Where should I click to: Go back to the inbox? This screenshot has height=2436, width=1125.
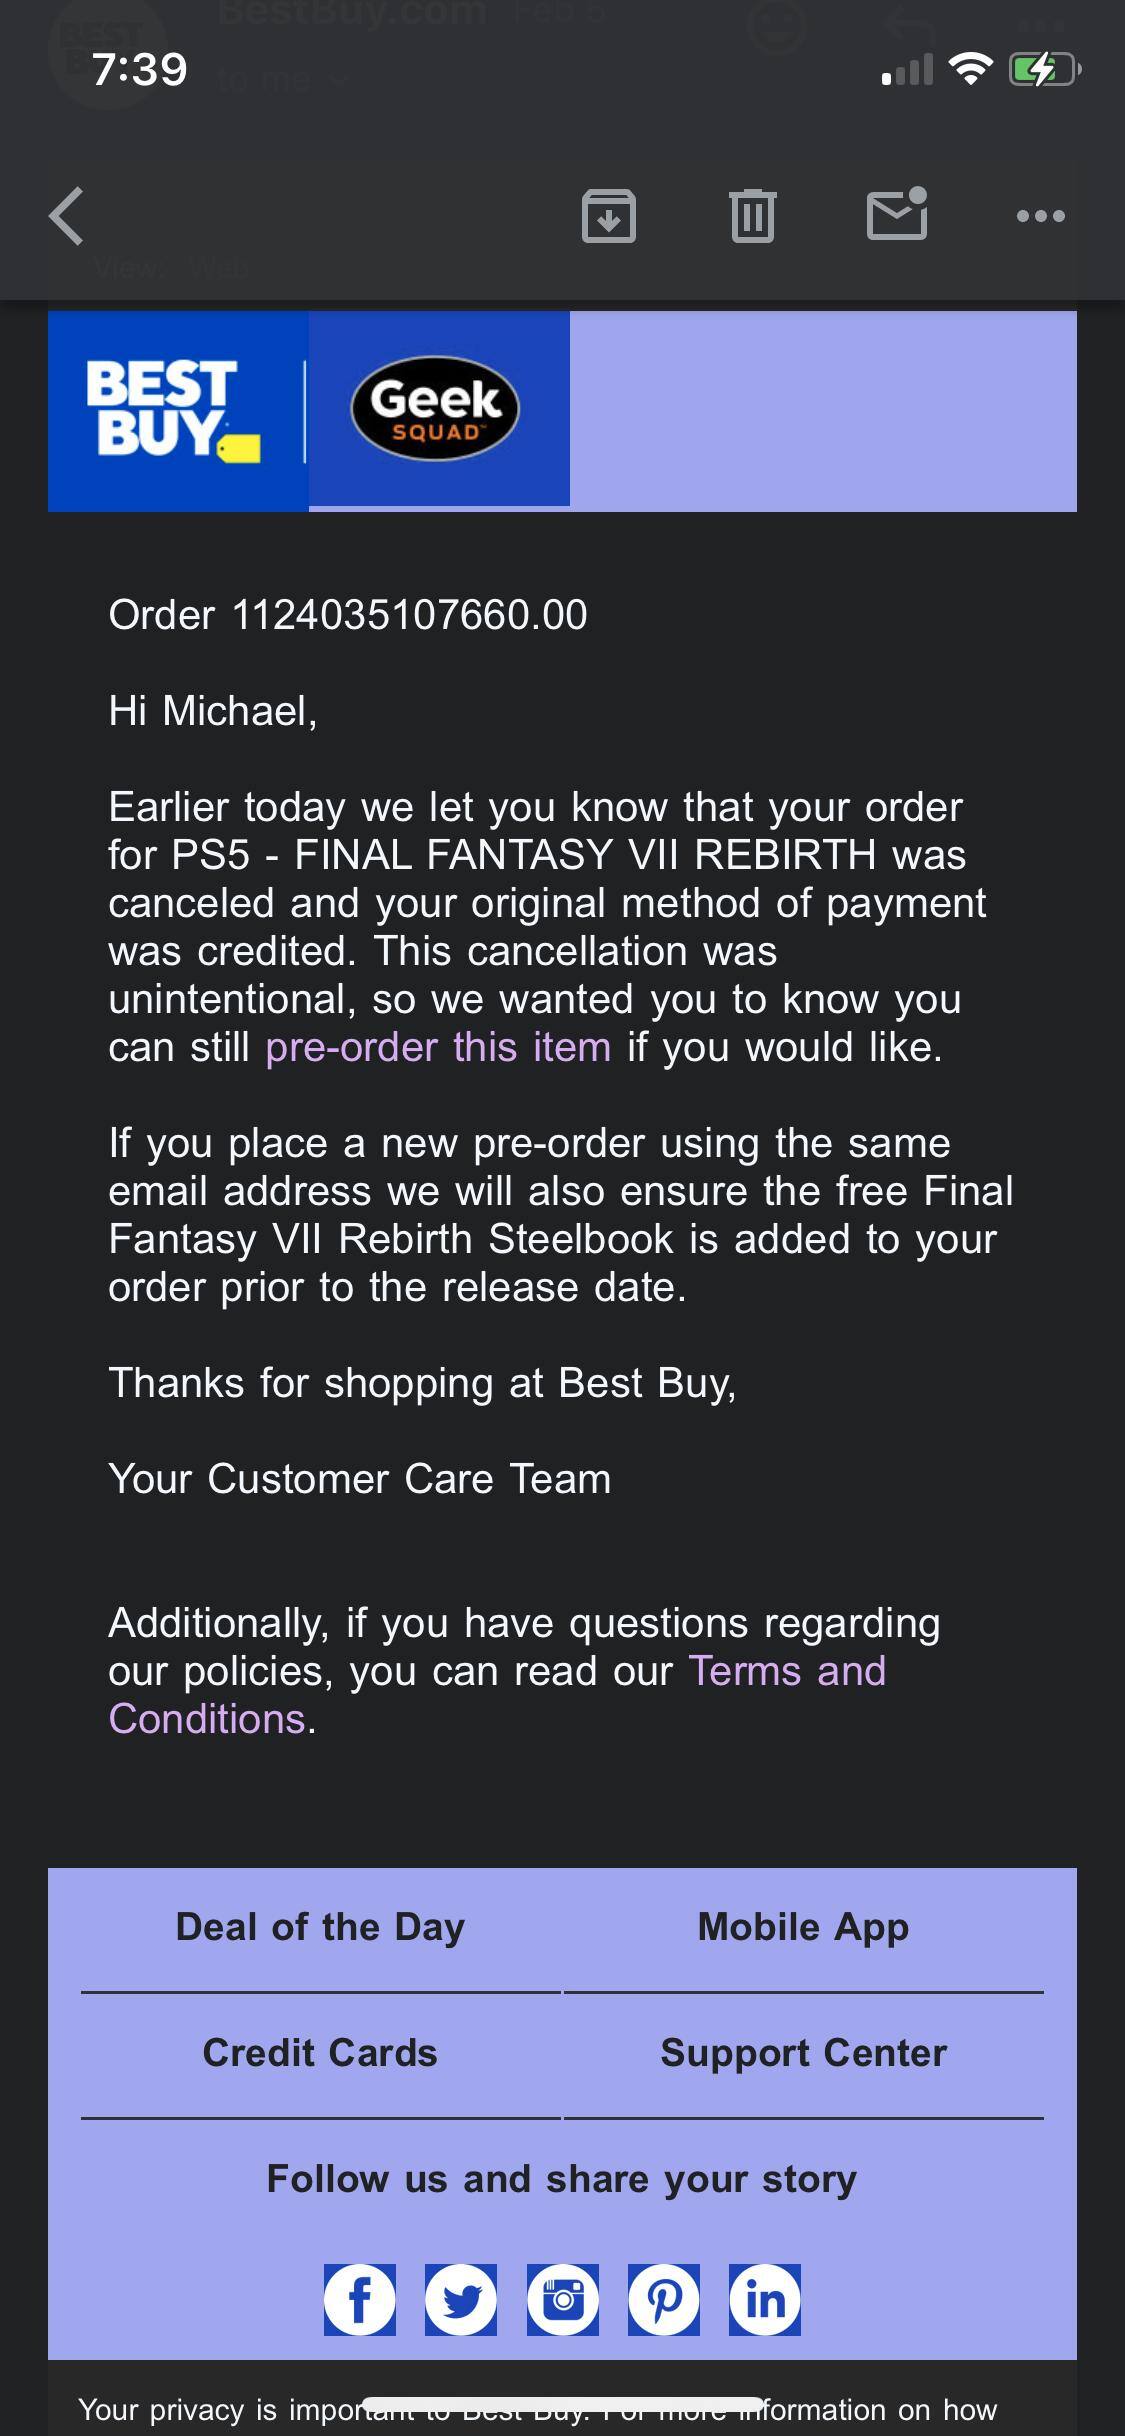tap(66, 214)
